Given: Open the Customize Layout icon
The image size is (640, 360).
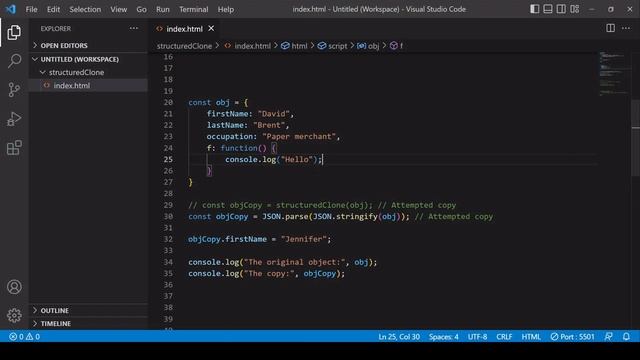Looking at the screenshot, I should point(575,9).
